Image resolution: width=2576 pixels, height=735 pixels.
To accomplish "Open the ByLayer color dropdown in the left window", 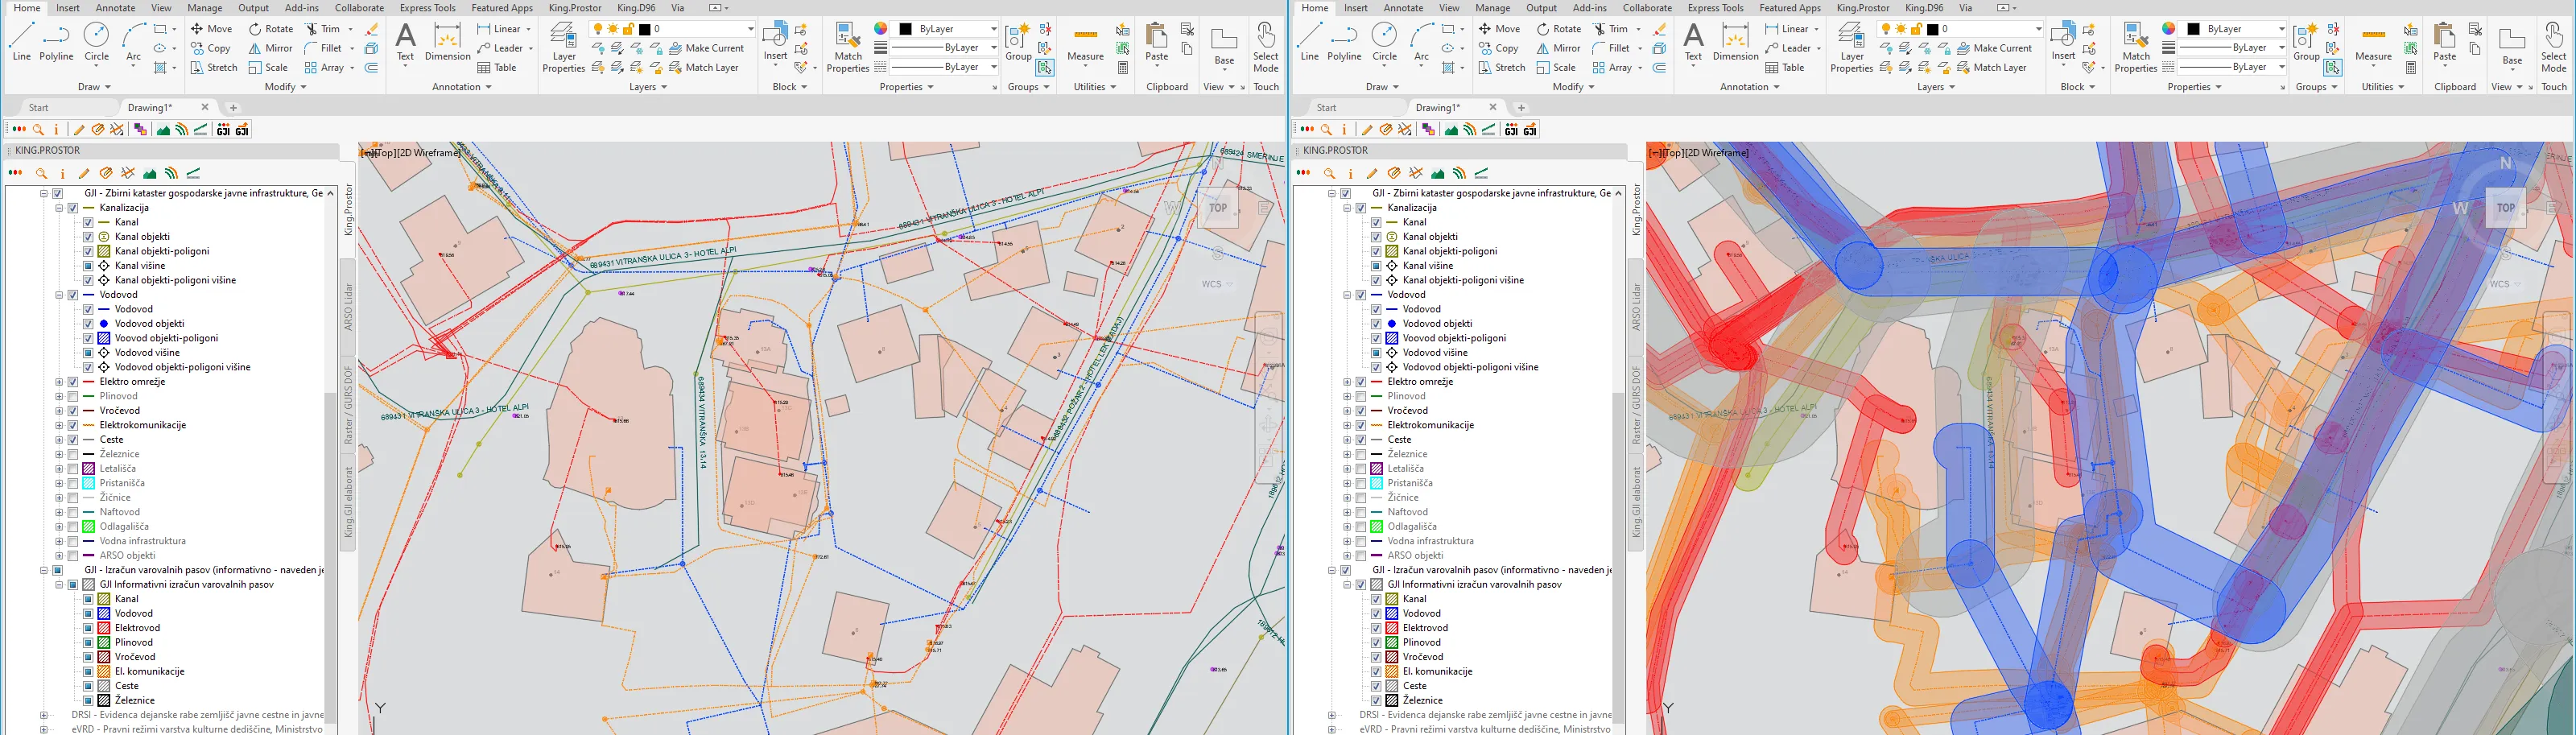I will point(945,29).
